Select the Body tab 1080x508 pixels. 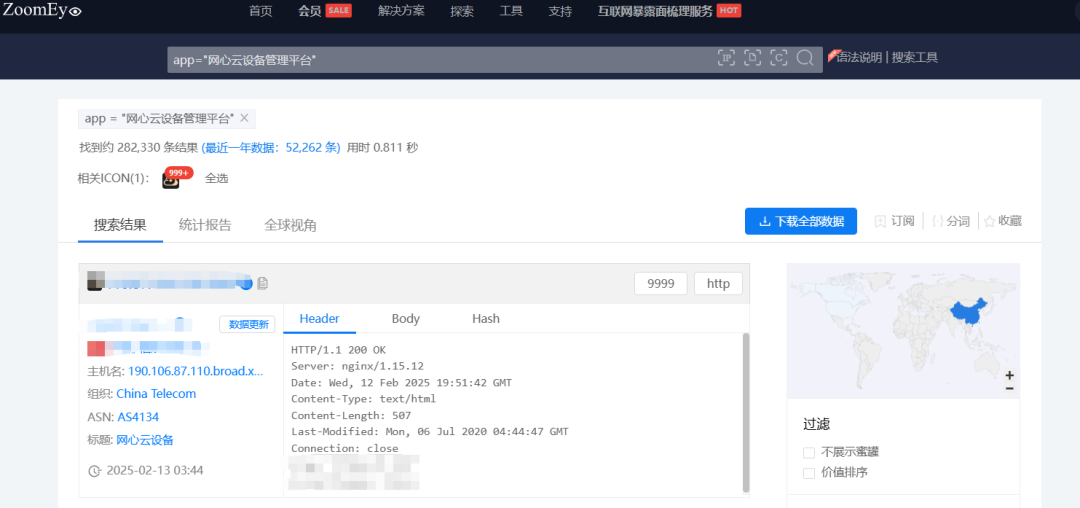pyautogui.click(x=406, y=319)
